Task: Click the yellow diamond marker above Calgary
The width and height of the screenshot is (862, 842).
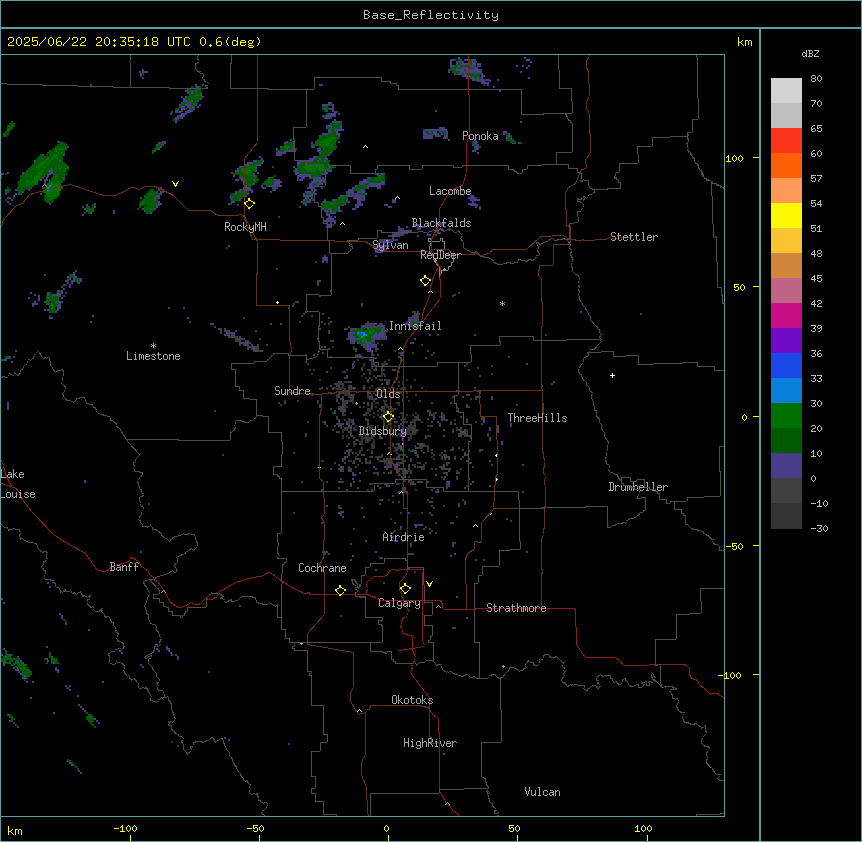Action: point(405,589)
